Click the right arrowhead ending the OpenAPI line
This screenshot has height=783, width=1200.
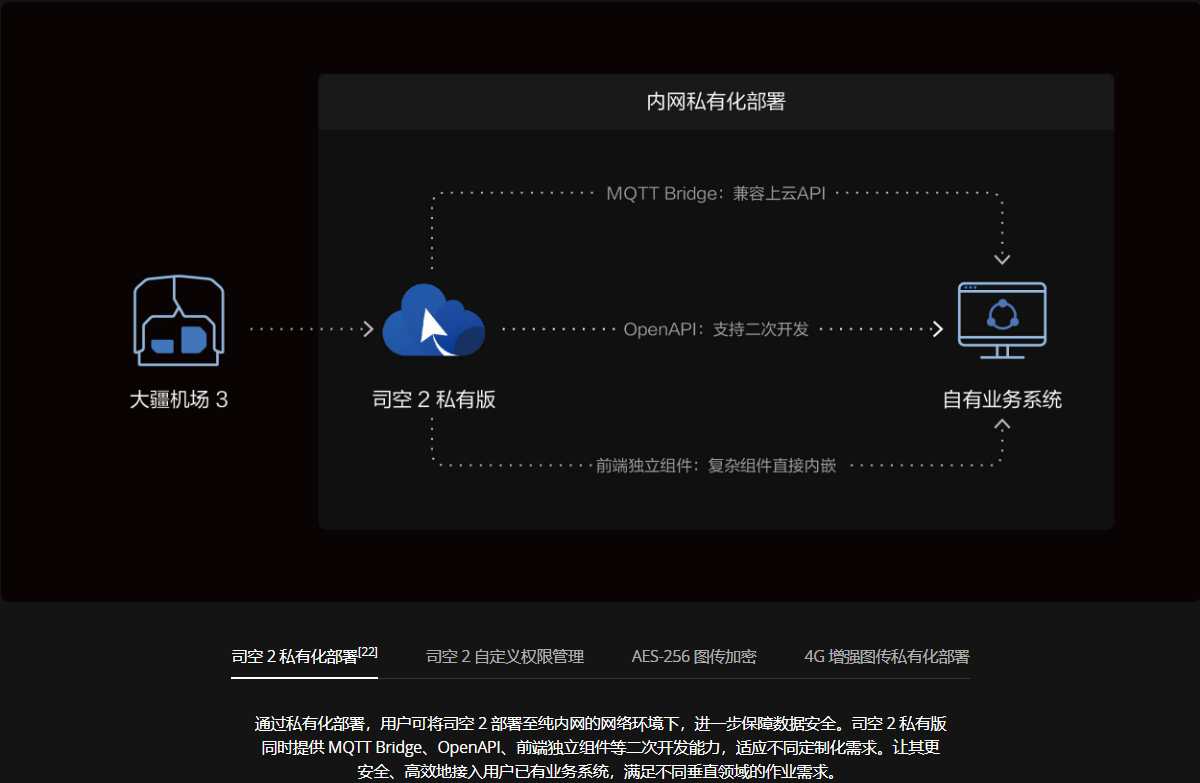click(937, 329)
